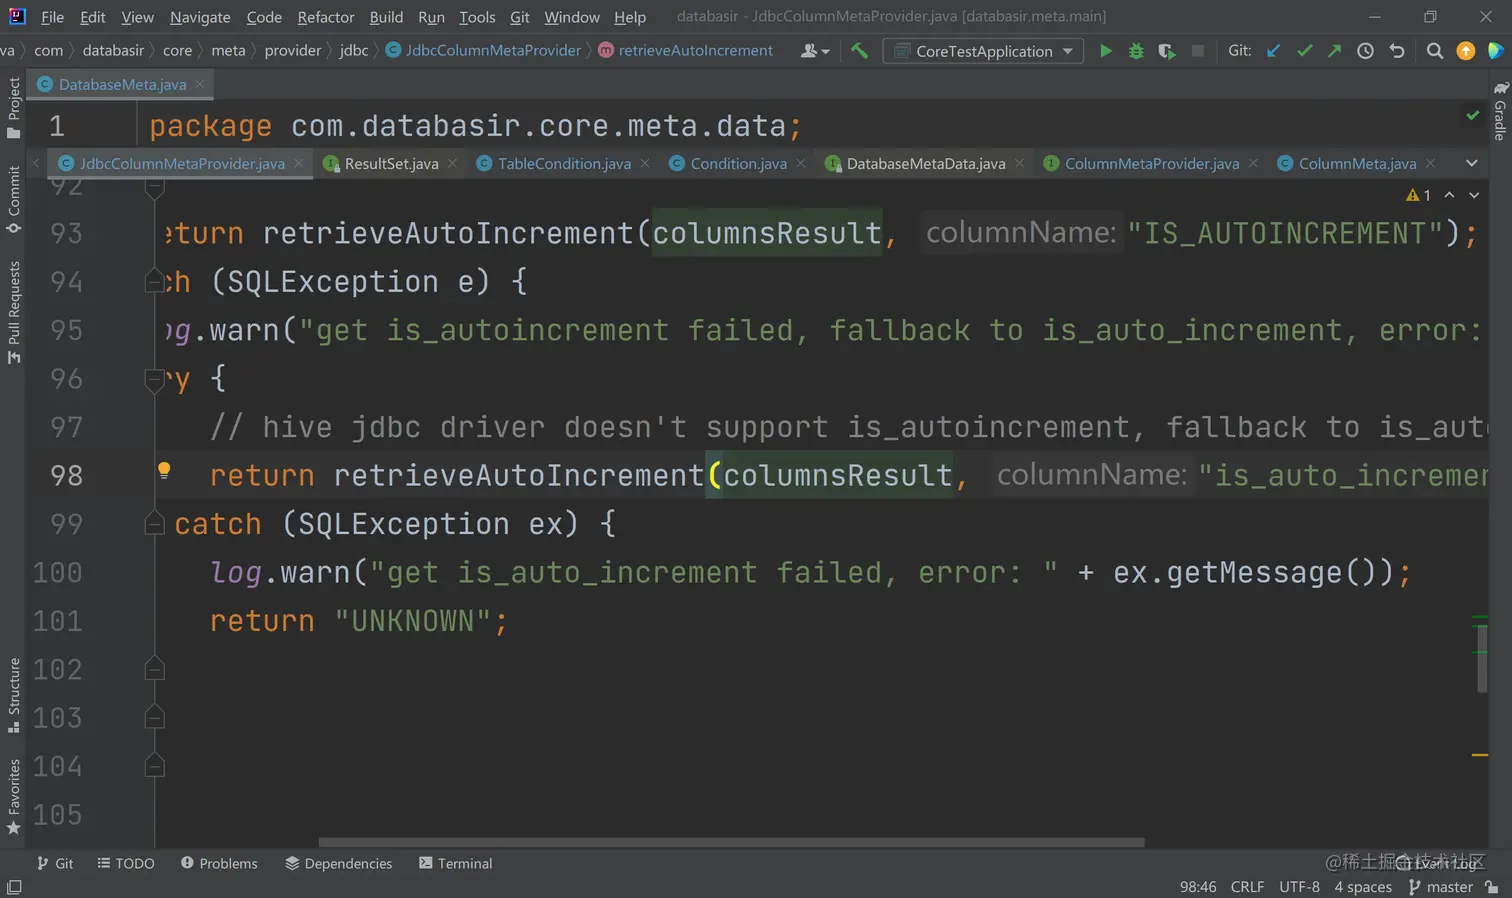Open the colorful plugin icon in toolbar
1512x898 pixels.
pyautogui.click(x=1496, y=51)
